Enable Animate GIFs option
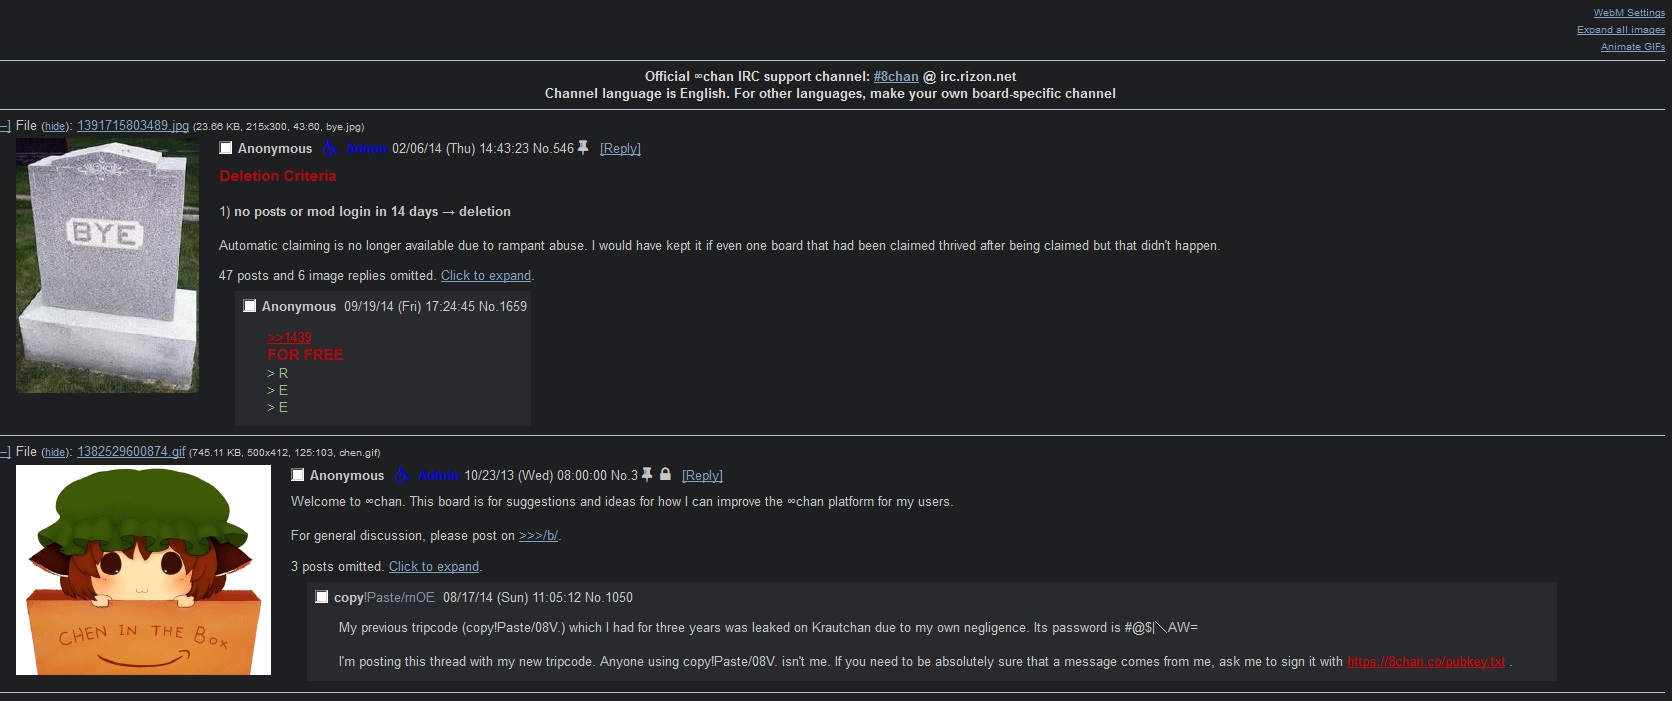 pyautogui.click(x=1632, y=47)
